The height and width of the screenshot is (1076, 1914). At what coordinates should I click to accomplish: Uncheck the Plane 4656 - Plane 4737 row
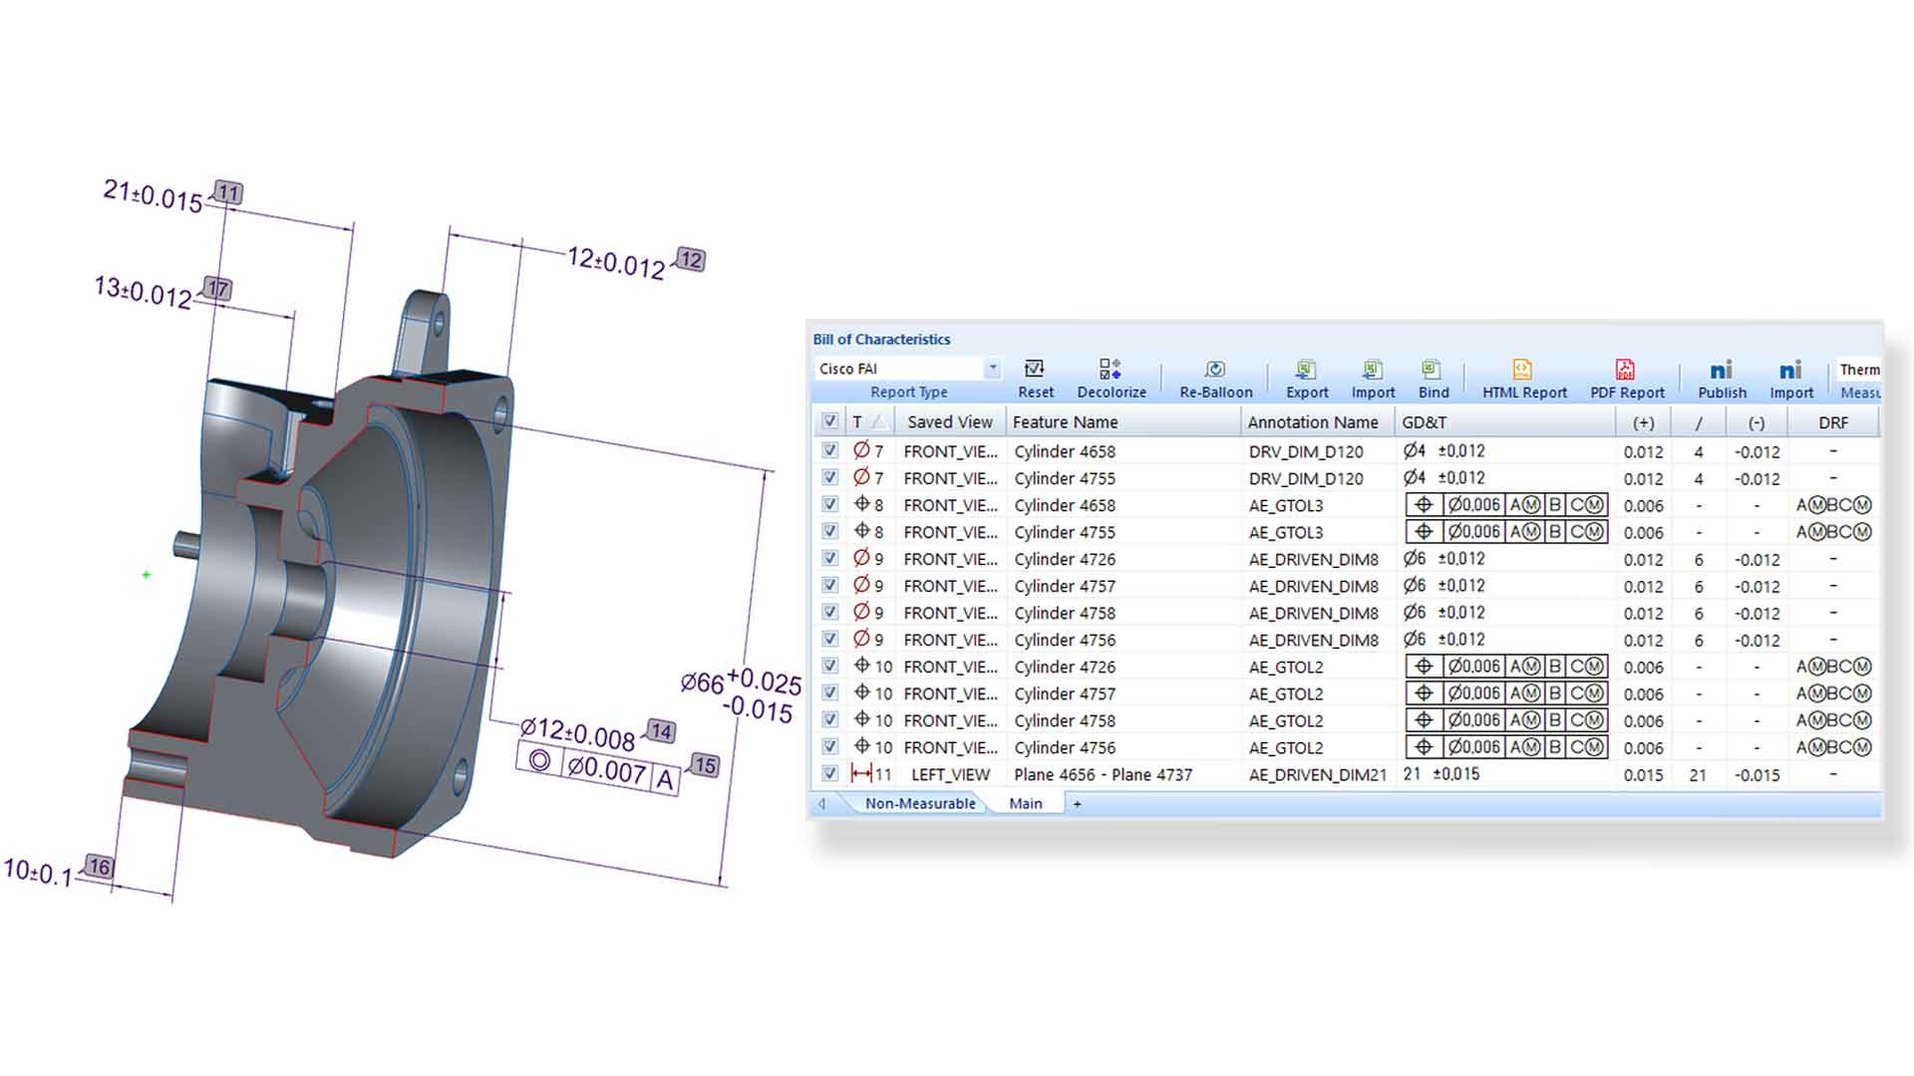click(830, 774)
